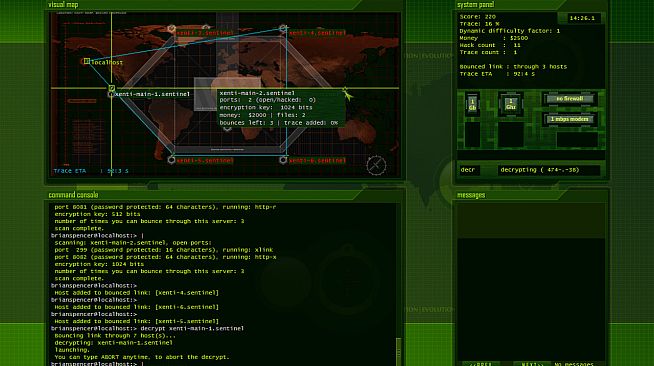Image resolution: width=654 pixels, height=366 pixels.
Task: Click the 'xenti-main-1.sentinel' map label
Action: click(152, 94)
